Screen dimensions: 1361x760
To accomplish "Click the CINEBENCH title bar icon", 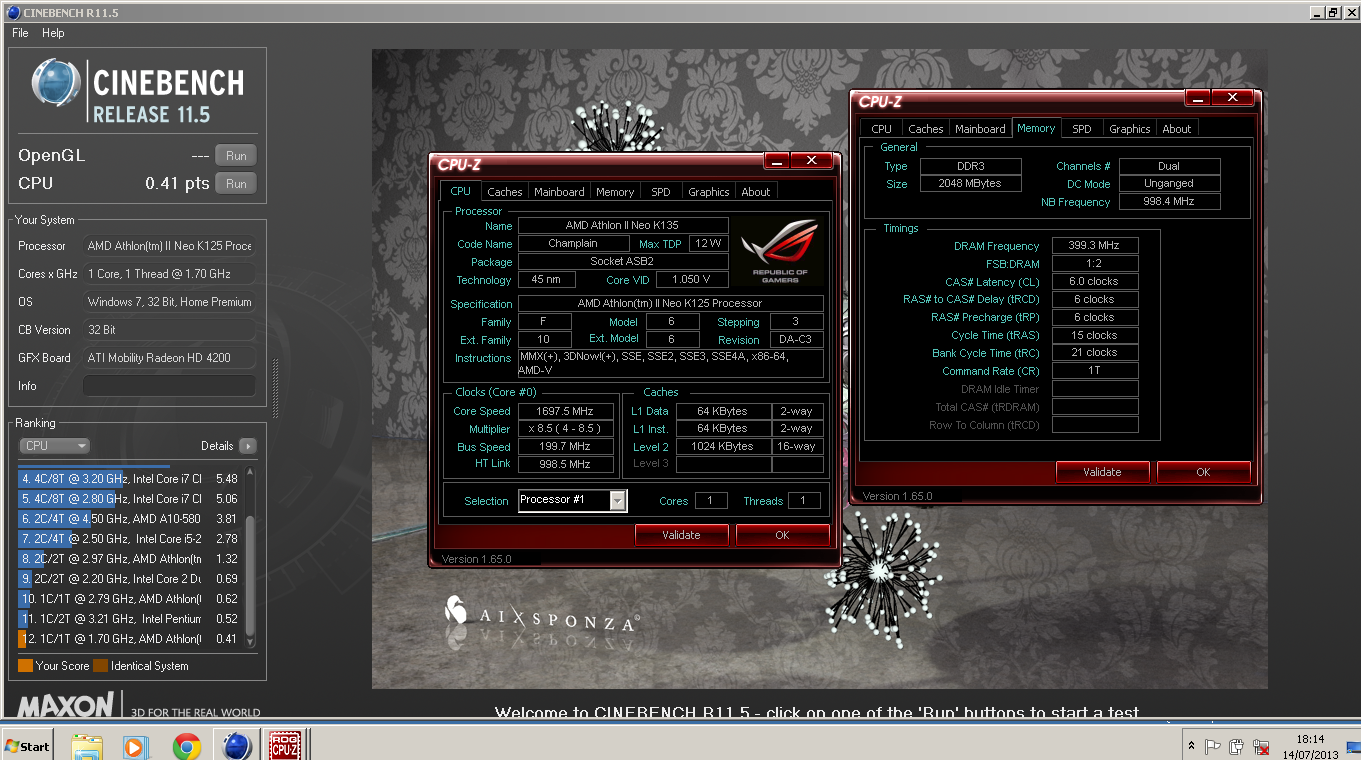I will [12, 12].
